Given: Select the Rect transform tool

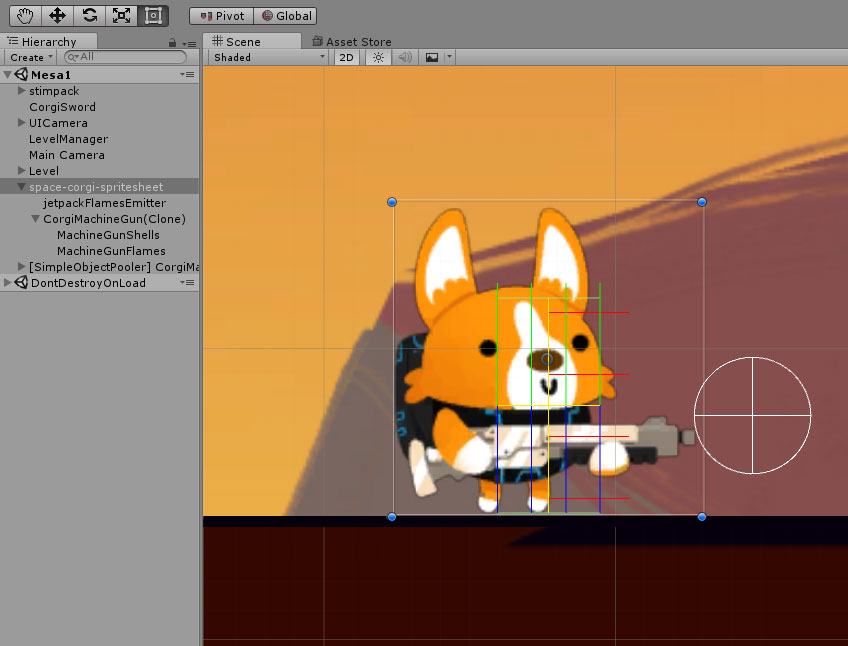Looking at the screenshot, I should 153,16.
